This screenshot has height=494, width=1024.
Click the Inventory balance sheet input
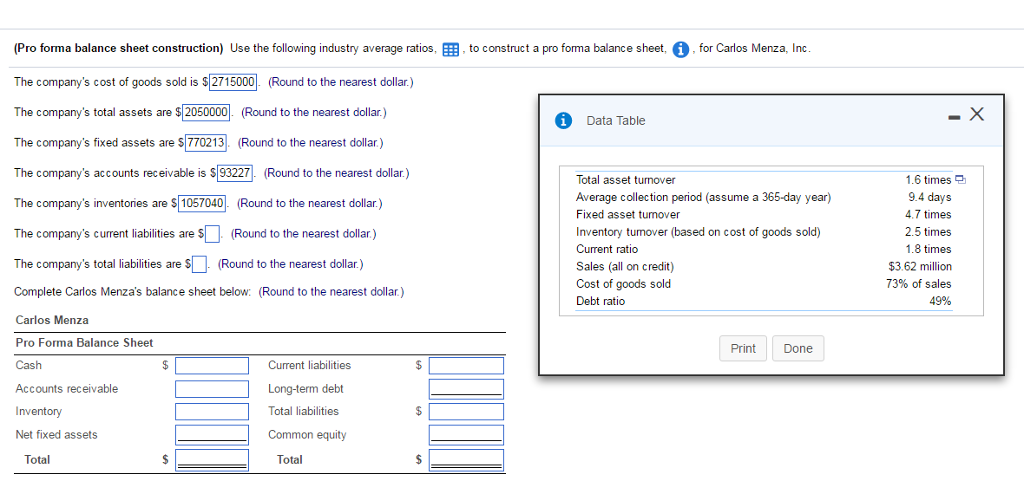click(x=212, y=412)
